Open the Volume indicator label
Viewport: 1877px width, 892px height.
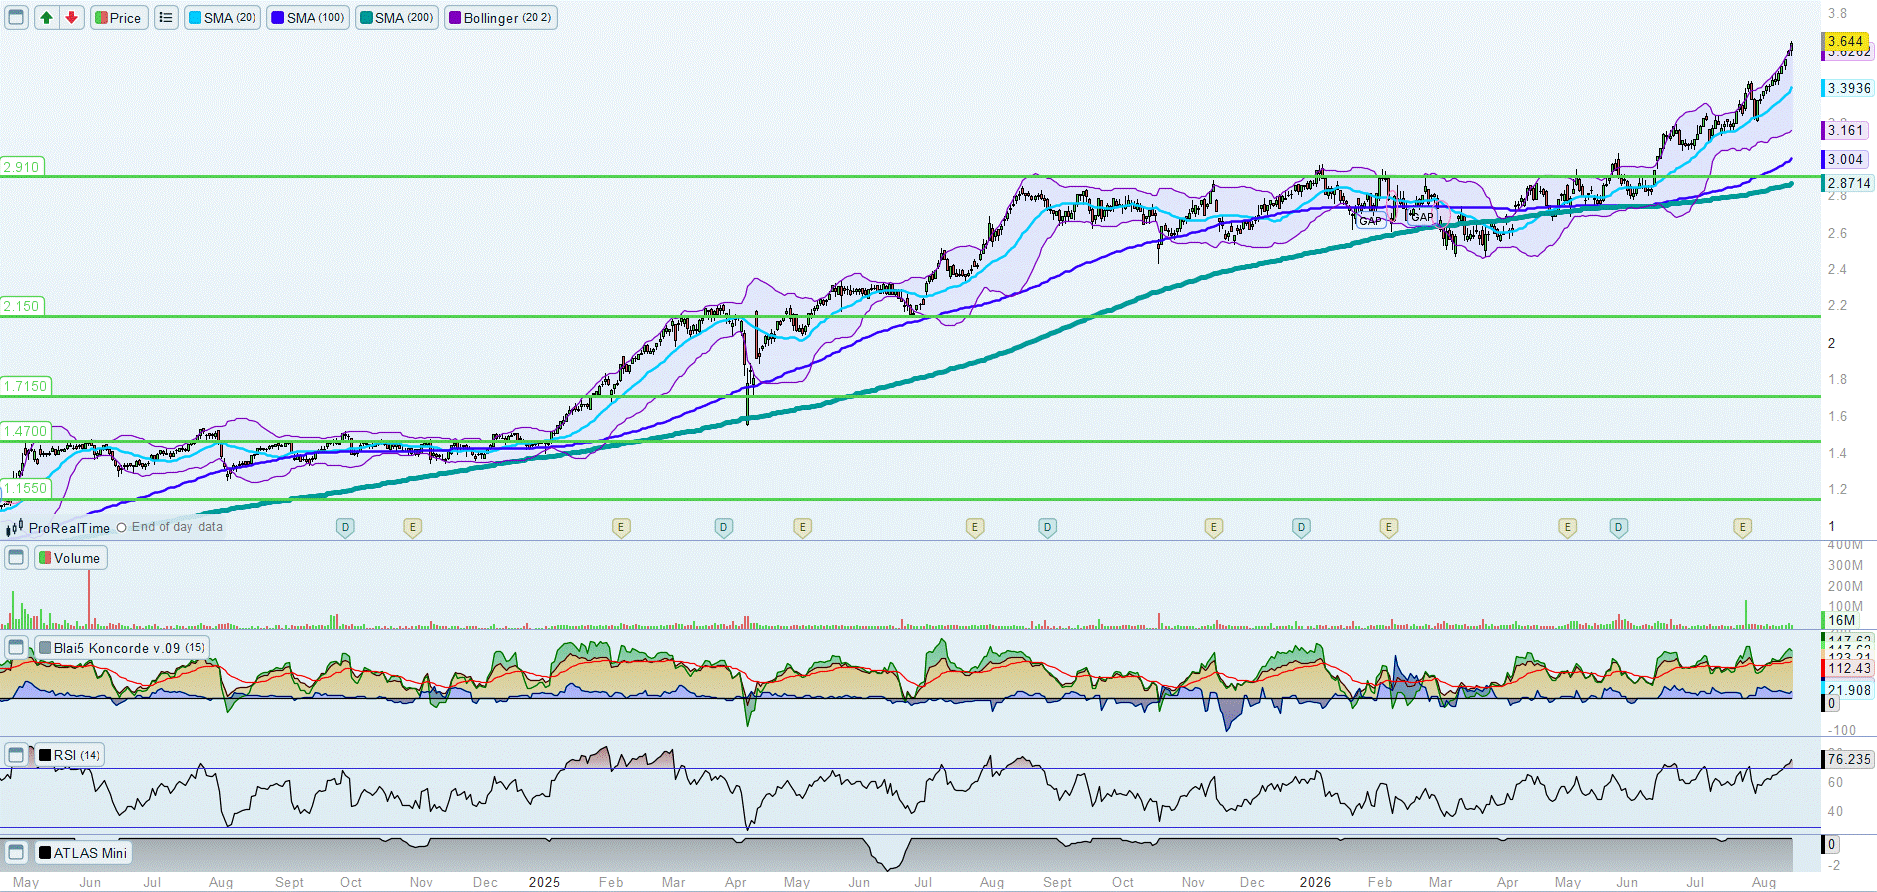click(x=71, y=558)
